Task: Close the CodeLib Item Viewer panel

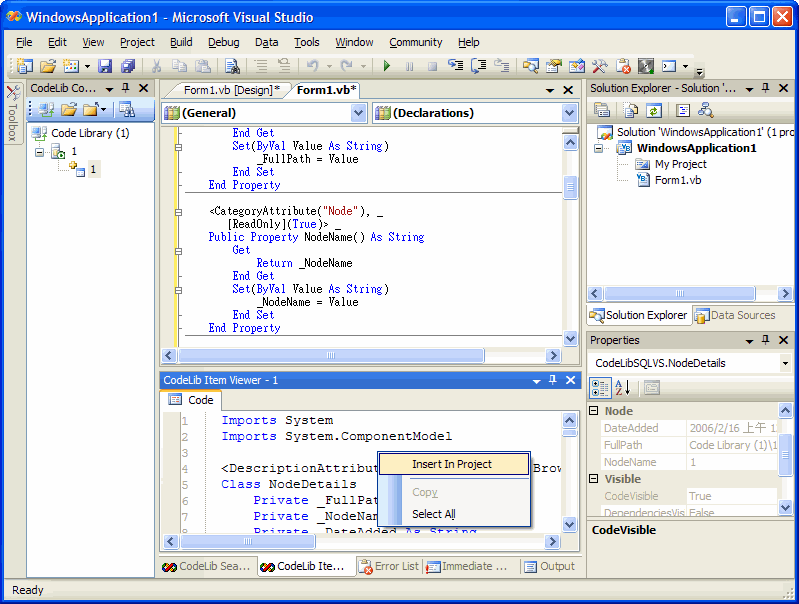Action: [571, 380]
